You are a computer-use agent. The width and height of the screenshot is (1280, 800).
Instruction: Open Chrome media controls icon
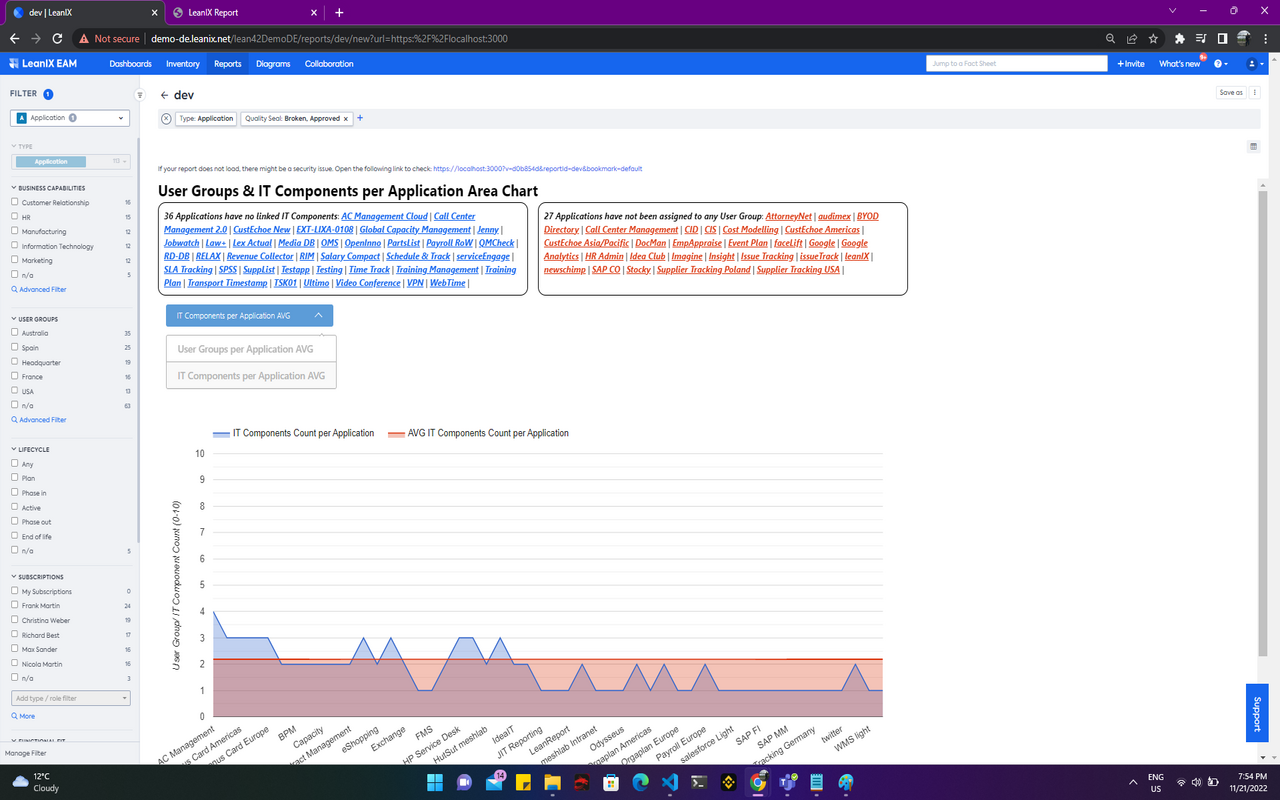point(1201,38)
